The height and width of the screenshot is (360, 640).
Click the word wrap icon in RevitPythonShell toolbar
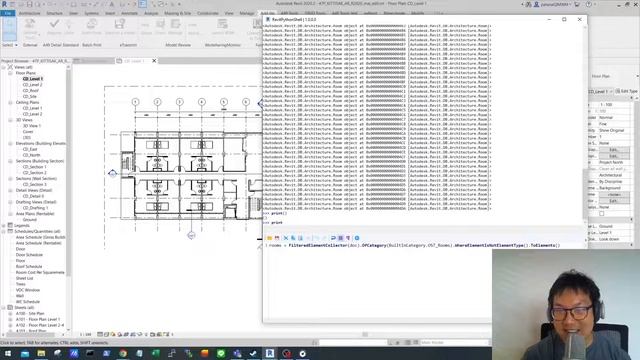333,238
